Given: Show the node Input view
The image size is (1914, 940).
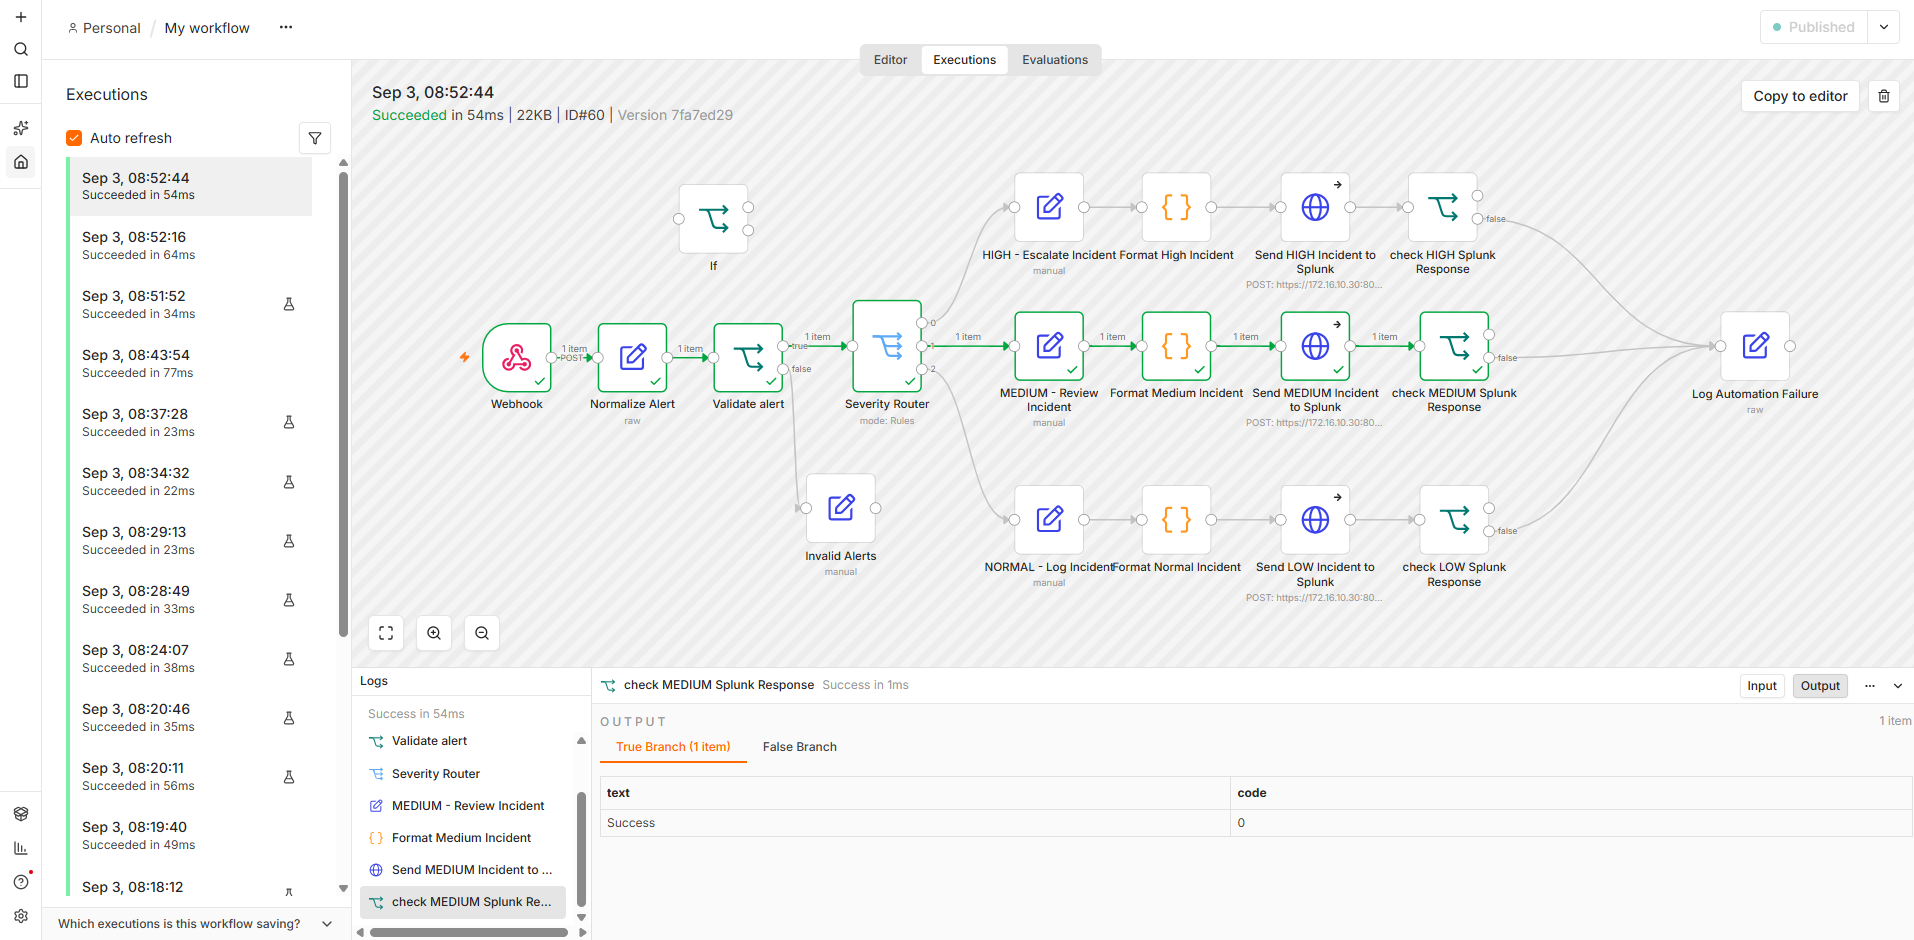Looking at the screenshot, I should (x=1762, y=686).
